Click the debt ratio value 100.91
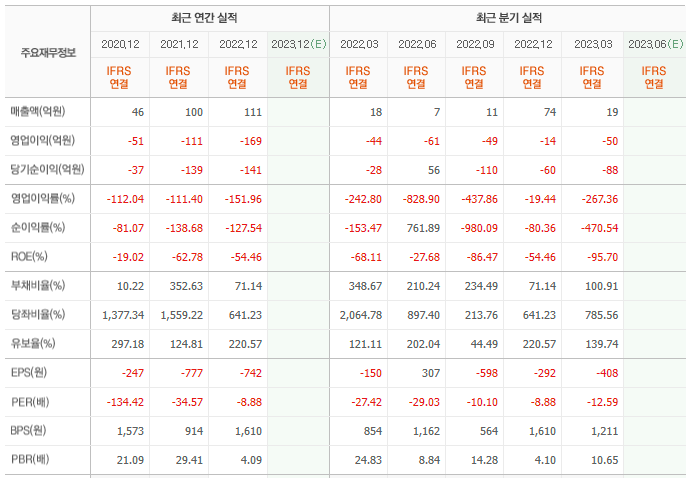 pos(601,286)
